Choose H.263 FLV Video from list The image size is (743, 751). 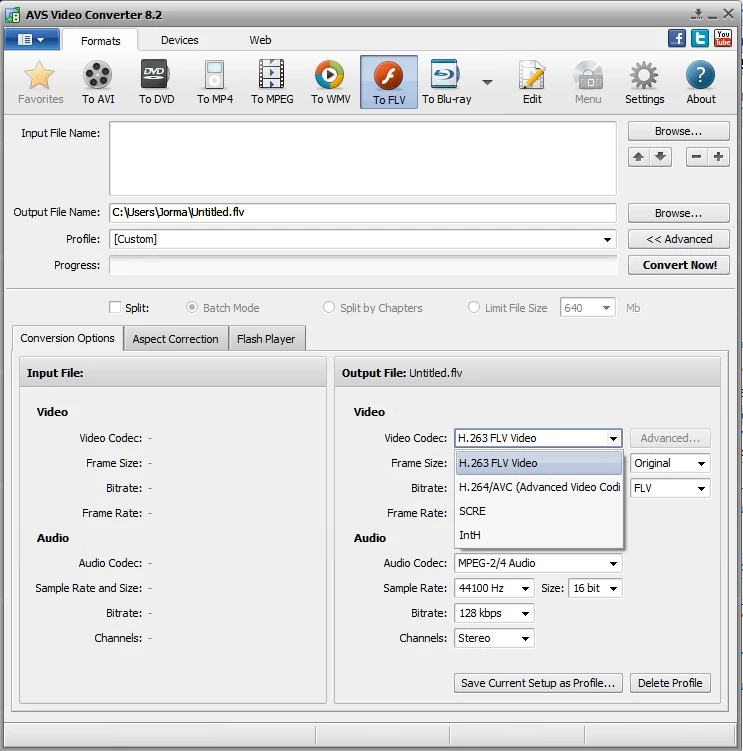pos(539,463)
